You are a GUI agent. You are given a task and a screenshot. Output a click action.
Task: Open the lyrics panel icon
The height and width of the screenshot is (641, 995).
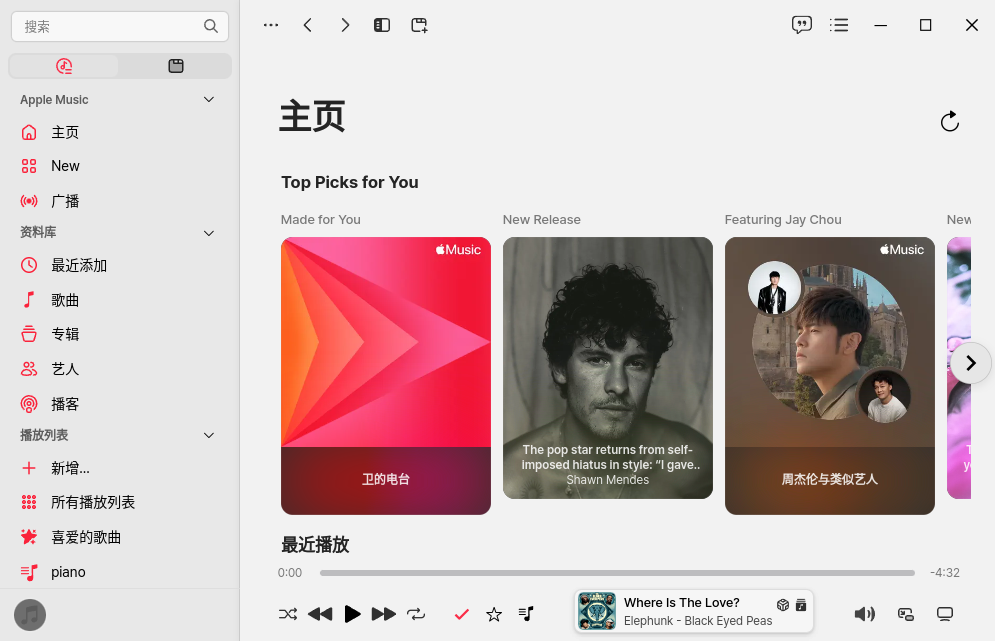point(801,25)
